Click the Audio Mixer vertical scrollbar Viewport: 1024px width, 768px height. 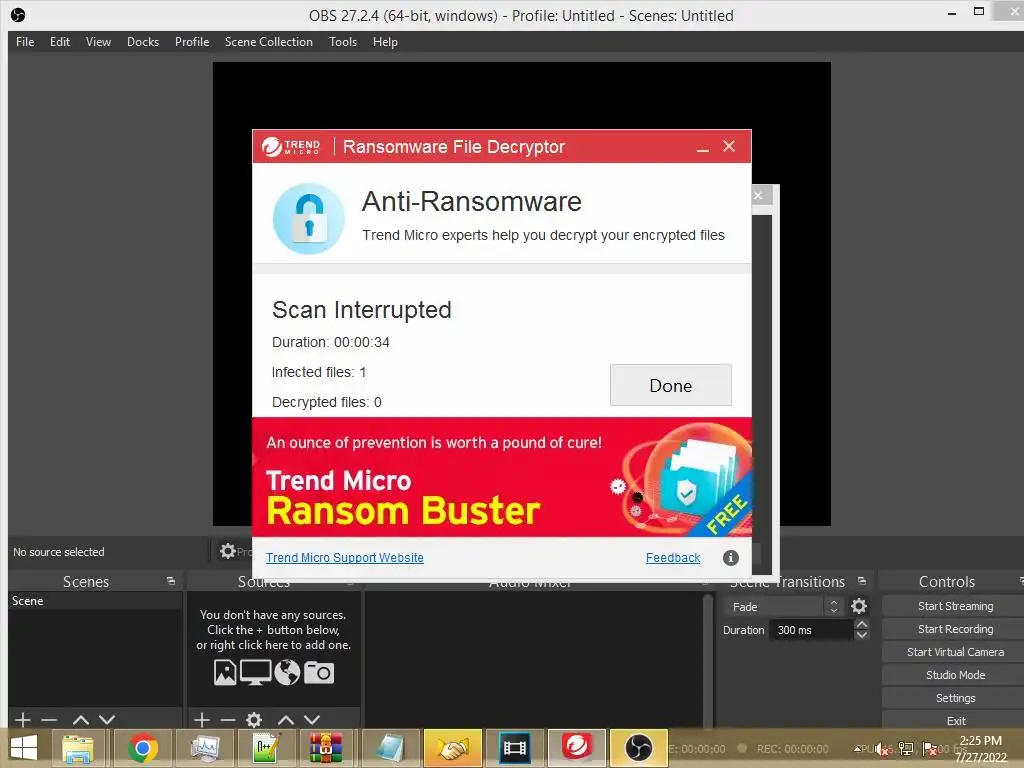708,660
